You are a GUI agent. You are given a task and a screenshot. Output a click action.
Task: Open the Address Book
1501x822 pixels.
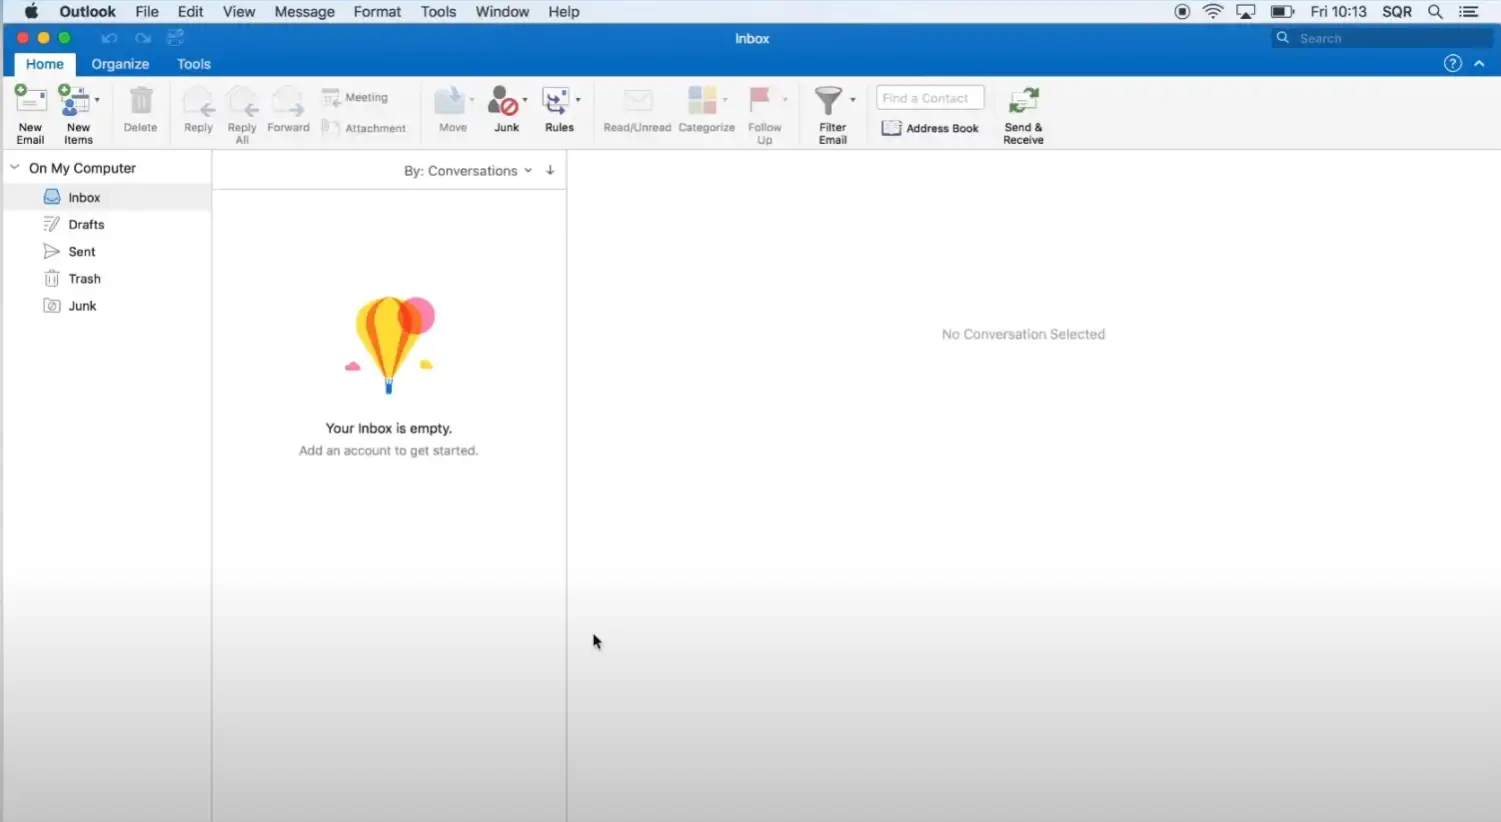[x=930, y=128]
